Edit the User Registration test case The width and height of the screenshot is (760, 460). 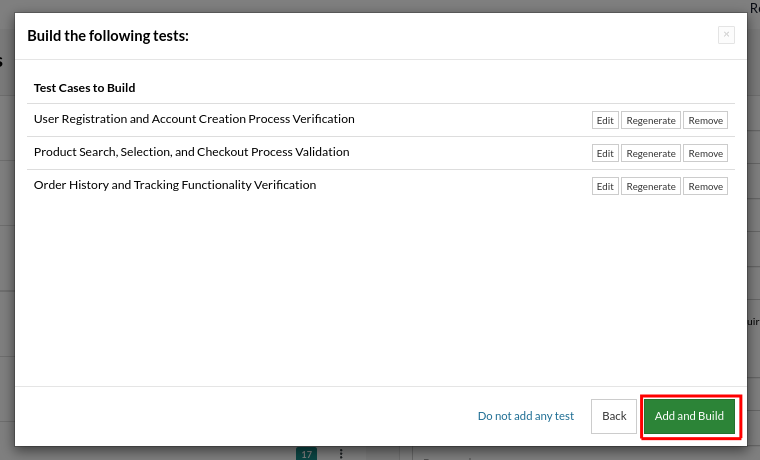pos(605,121)
